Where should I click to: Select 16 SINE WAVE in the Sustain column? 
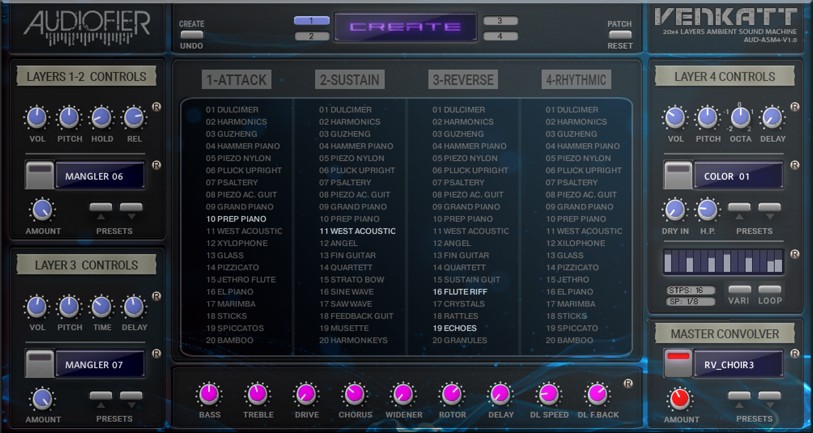pyautogui.click(x=346, y=291)
